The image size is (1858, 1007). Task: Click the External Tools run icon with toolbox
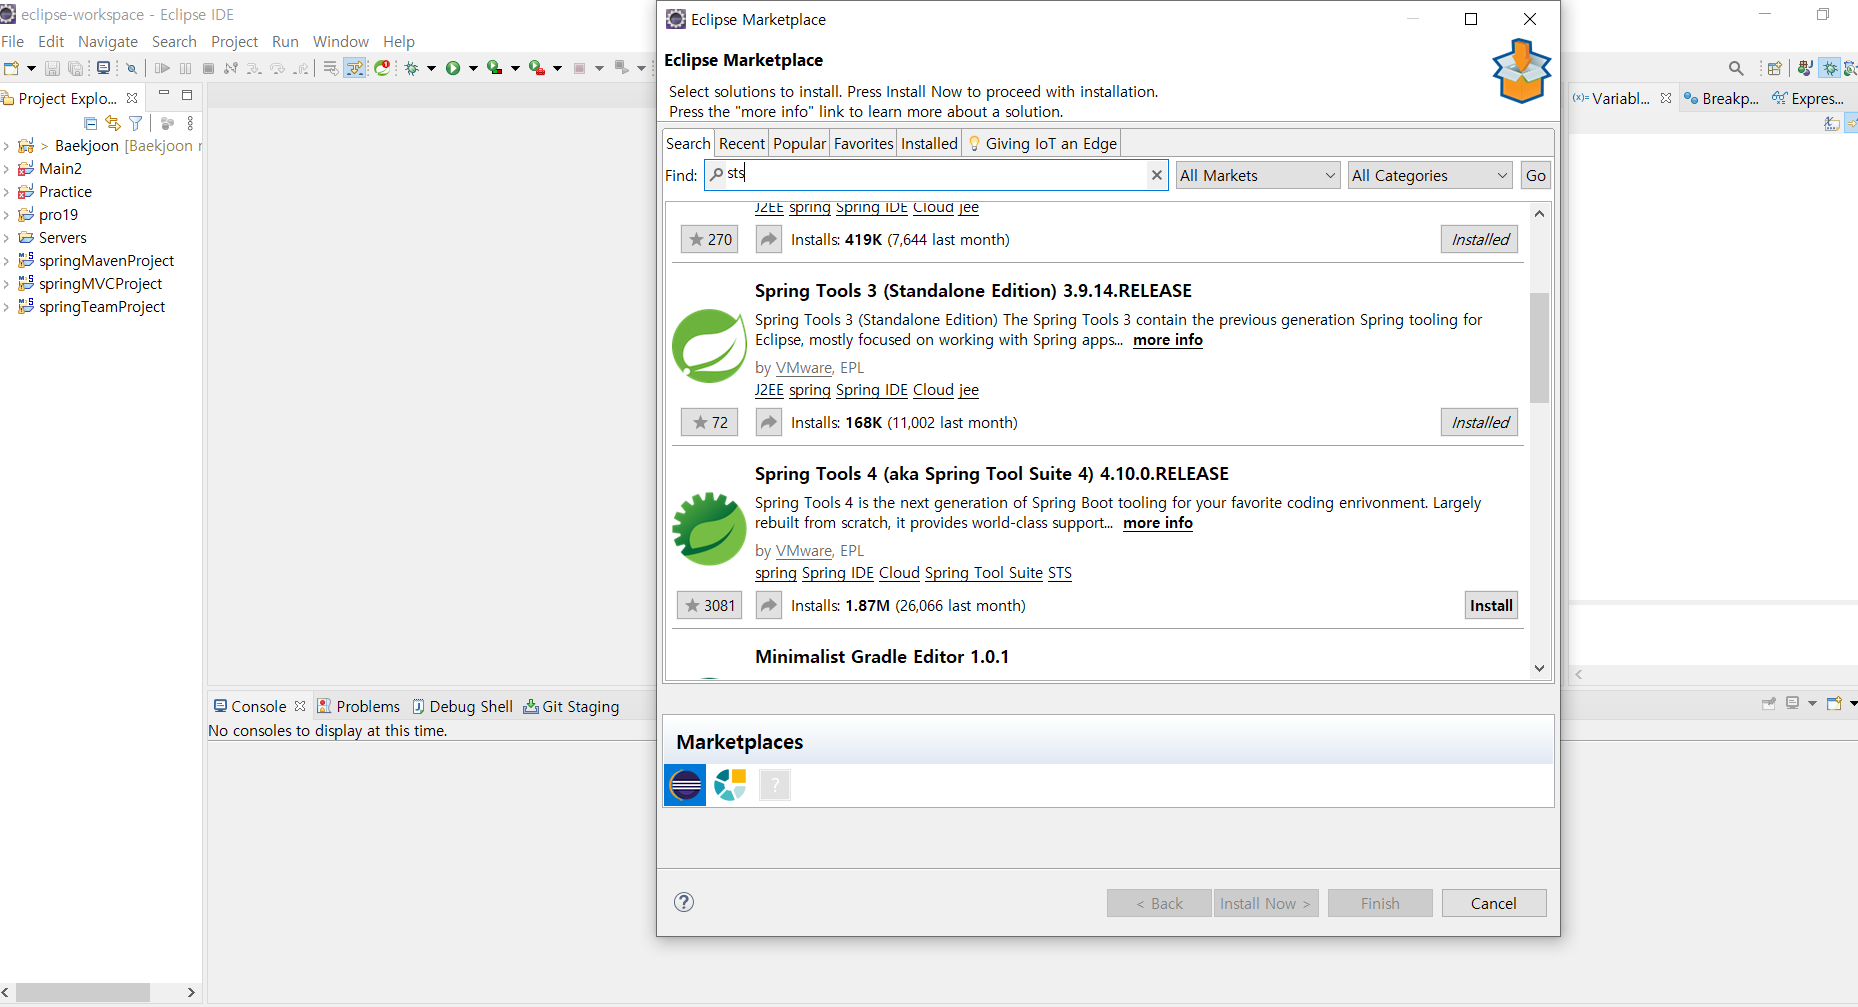coord(536,68)
